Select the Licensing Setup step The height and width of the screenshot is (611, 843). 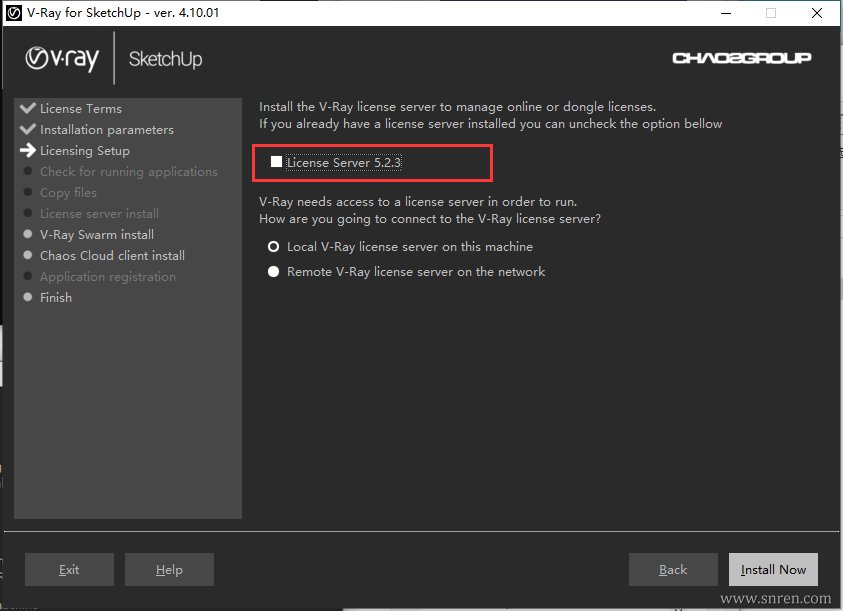tap(84, 151)
